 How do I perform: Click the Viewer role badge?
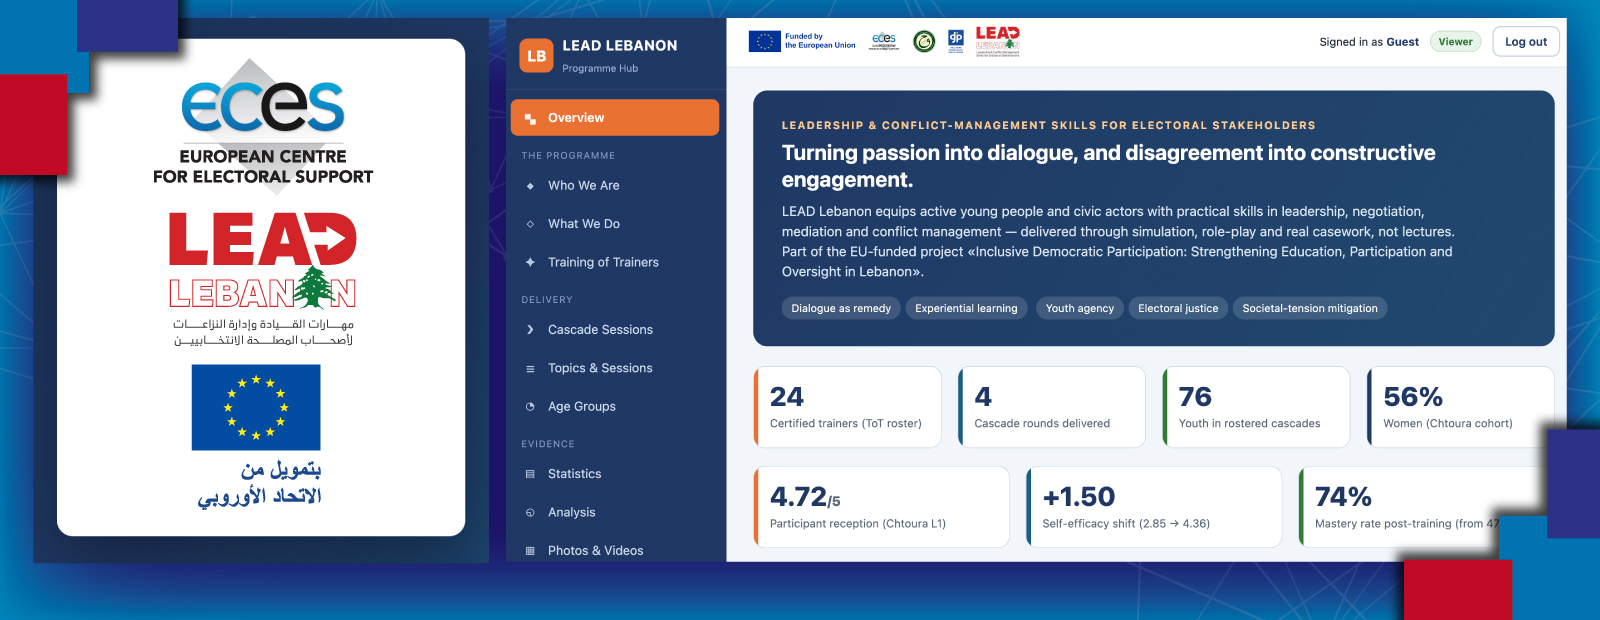point(1455,42)
